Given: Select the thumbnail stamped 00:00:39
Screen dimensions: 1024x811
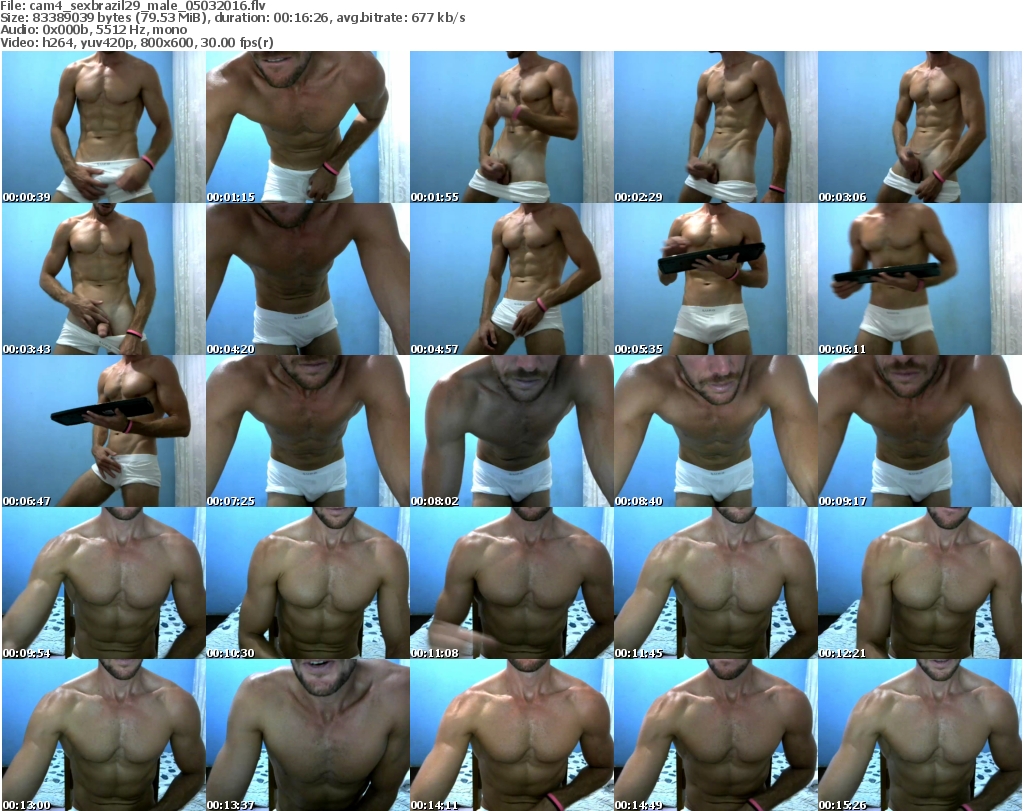Looking at the screenshot, I should tap(104, 127).
